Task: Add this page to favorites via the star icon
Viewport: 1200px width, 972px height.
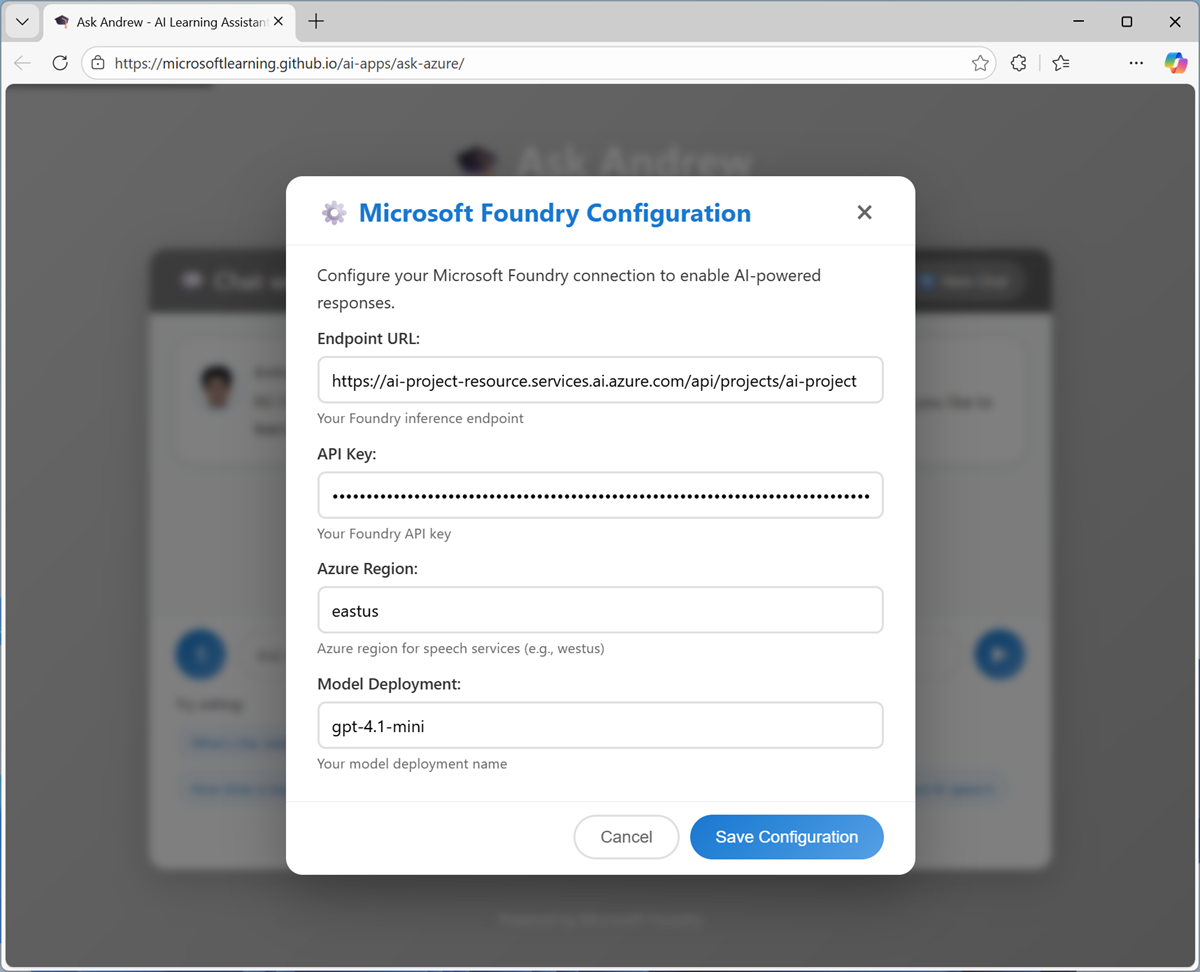Action: click(x=979, y=62)
